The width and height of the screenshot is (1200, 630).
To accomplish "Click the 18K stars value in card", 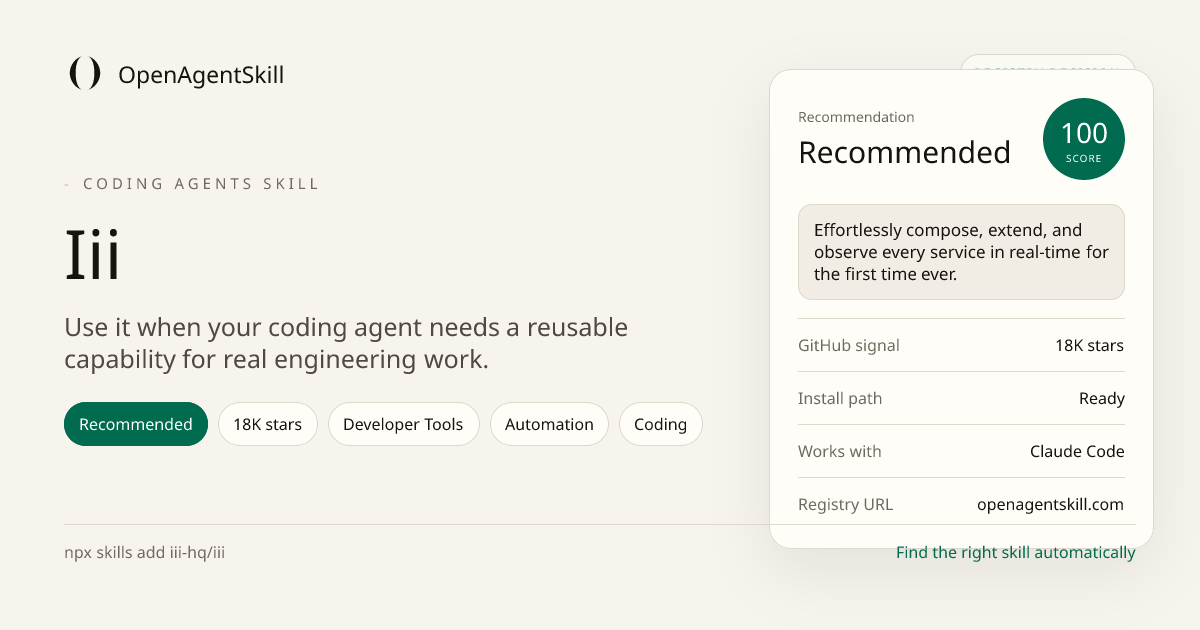I will 1089,345.
